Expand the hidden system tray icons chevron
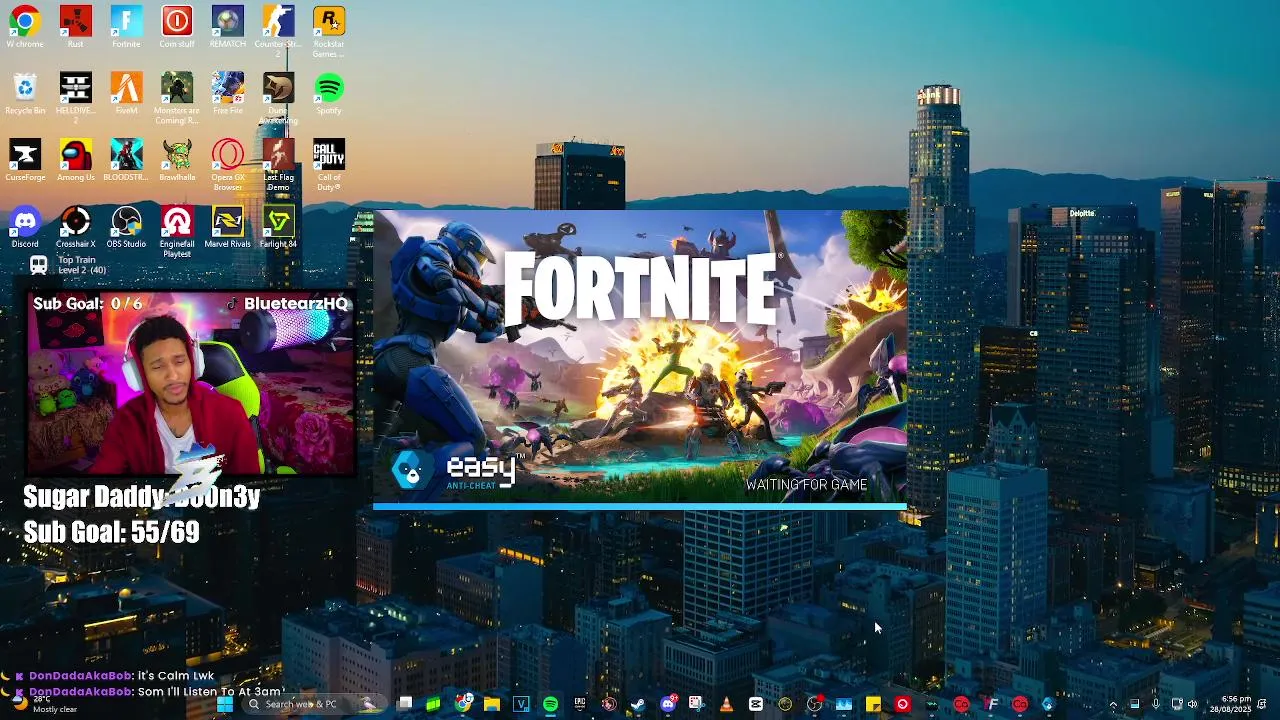 [x=1113, y=704]
